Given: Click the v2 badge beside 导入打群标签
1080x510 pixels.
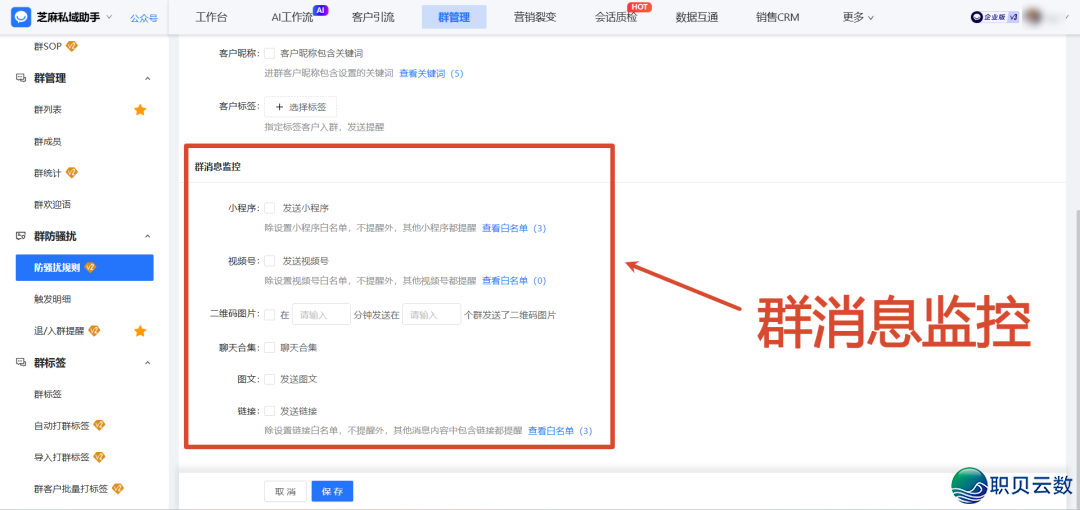Looking at the screenshot, I should click(99, 457).
